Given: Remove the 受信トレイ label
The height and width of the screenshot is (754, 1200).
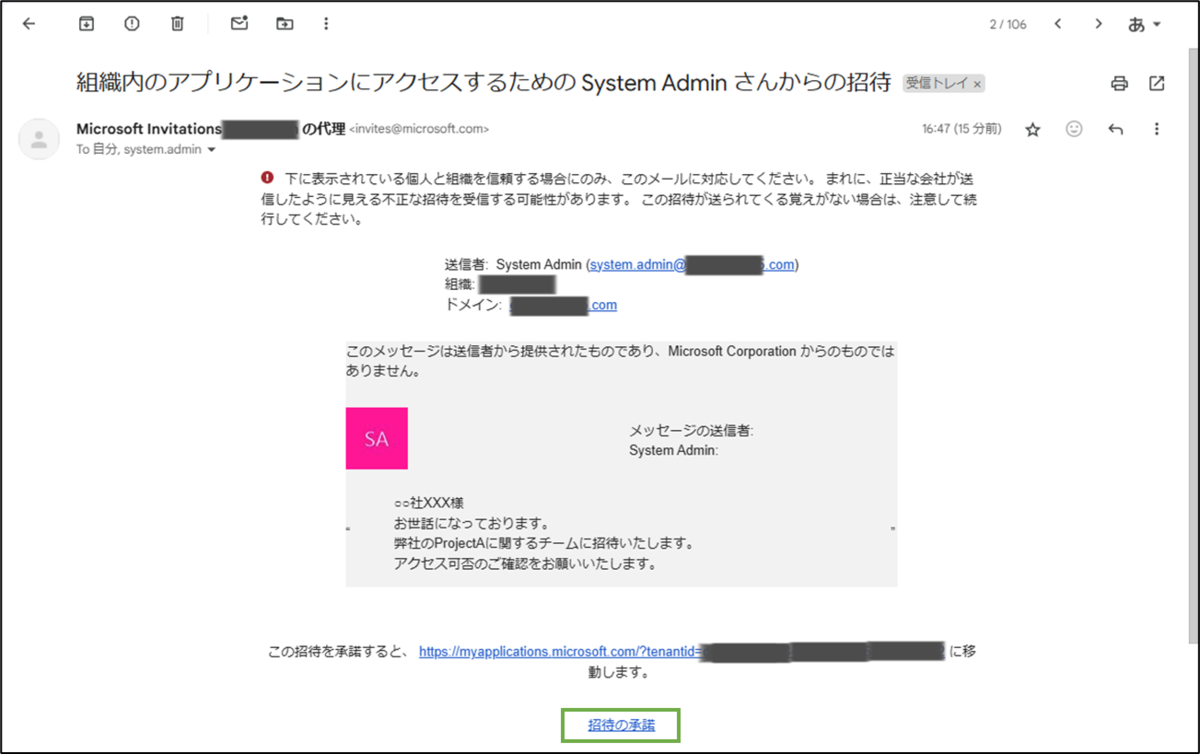Looking at the screenshot, I should pos(978,84).
